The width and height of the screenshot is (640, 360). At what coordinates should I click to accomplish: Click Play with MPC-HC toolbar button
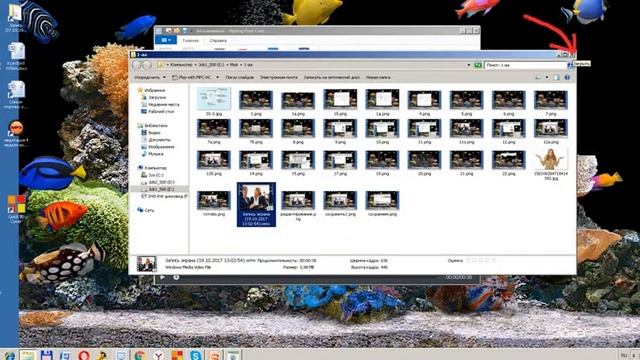click(192, 77)
